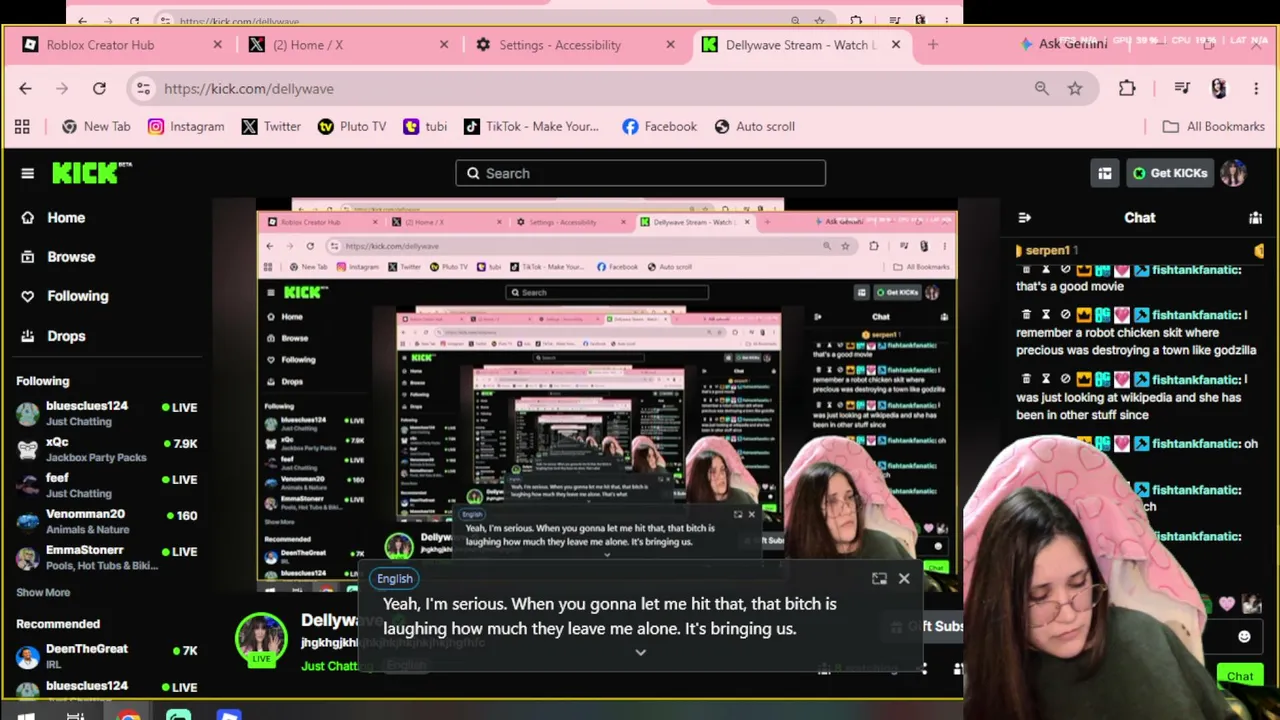
Task: Open the Pluto TV bookmark
Action: (352, 126)
